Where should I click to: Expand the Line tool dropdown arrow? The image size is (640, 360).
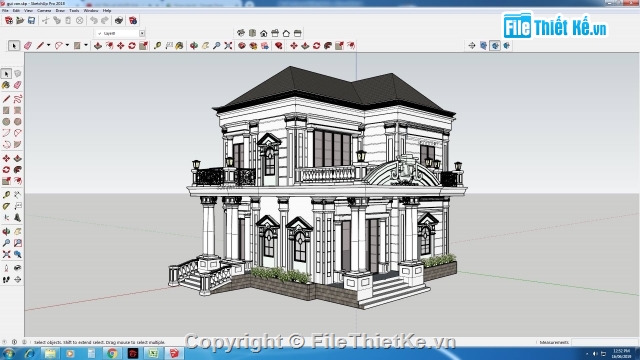(x=48, y=46)
